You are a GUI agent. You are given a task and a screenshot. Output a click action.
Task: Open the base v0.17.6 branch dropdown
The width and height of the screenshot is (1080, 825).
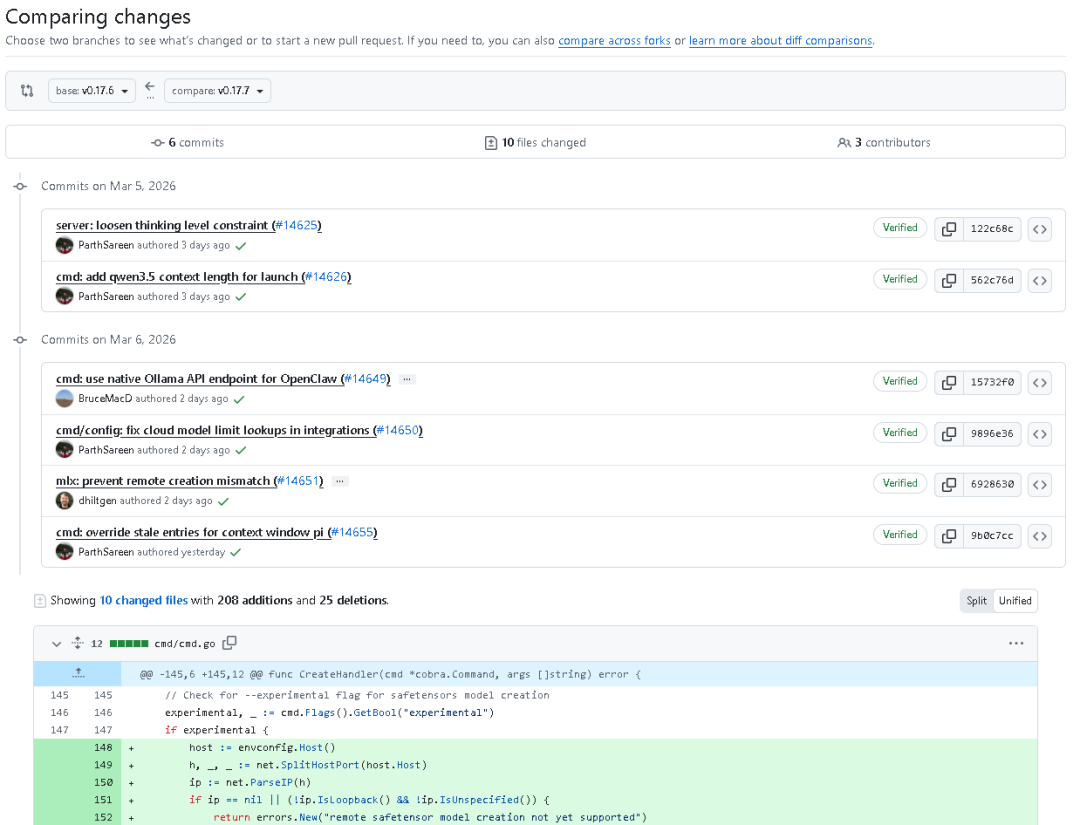pos(91,91)
